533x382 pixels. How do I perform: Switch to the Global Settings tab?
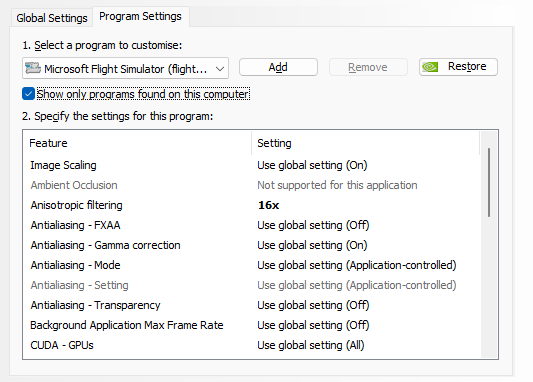click(52, 18)
